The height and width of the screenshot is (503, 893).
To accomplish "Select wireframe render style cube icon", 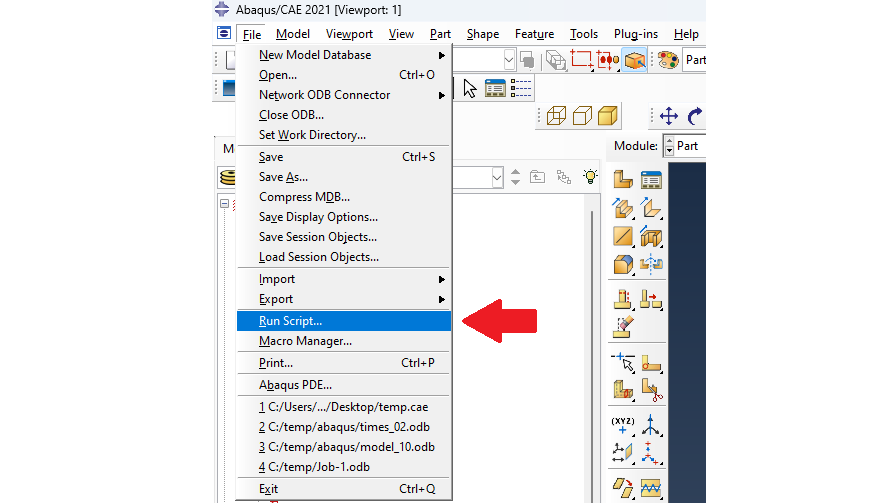I will pyautogui.click(x=555, y=116).
